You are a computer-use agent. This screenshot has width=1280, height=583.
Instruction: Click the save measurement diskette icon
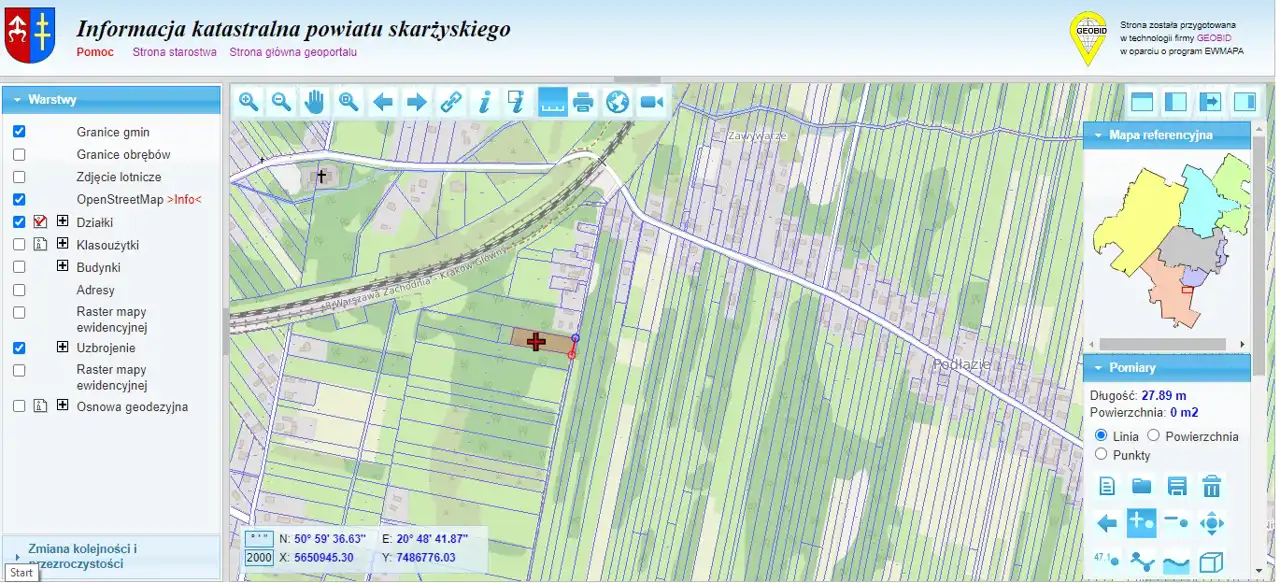1177,487
